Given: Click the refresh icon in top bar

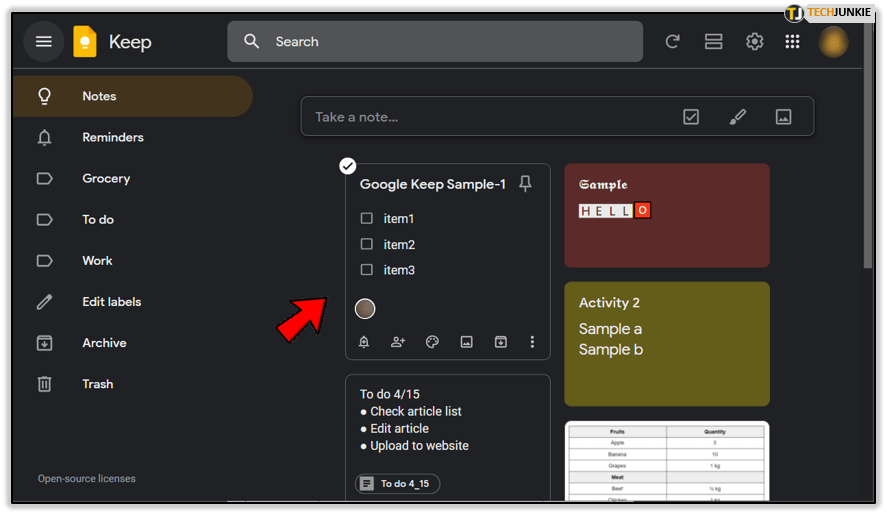Looking at the screenshot, I should 672,42.
